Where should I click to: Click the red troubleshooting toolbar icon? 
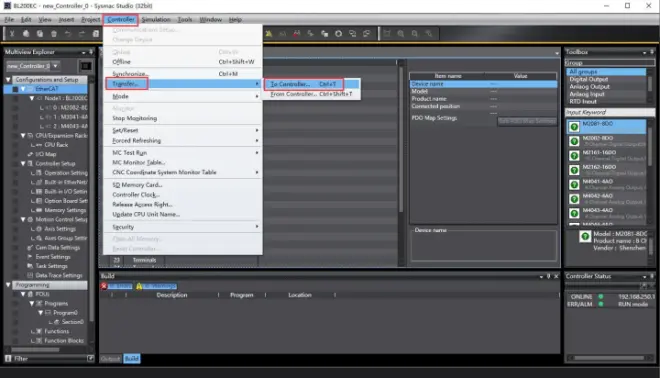coord(297,34)
